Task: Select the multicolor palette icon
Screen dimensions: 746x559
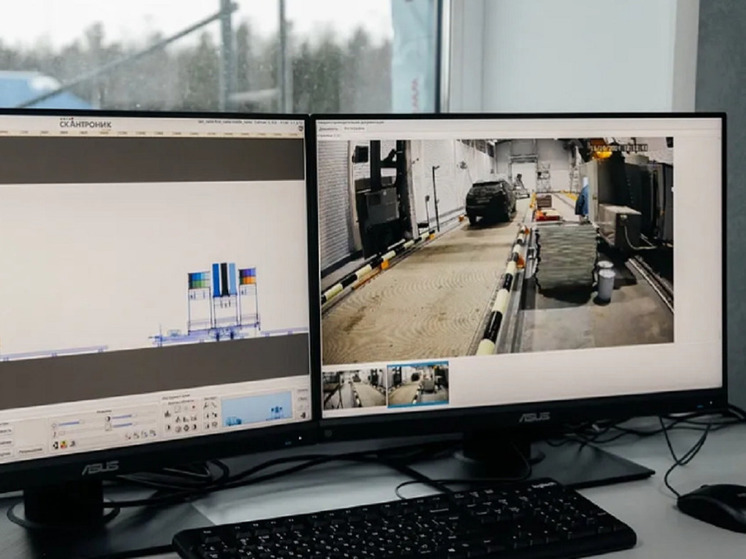Action: 63,444
